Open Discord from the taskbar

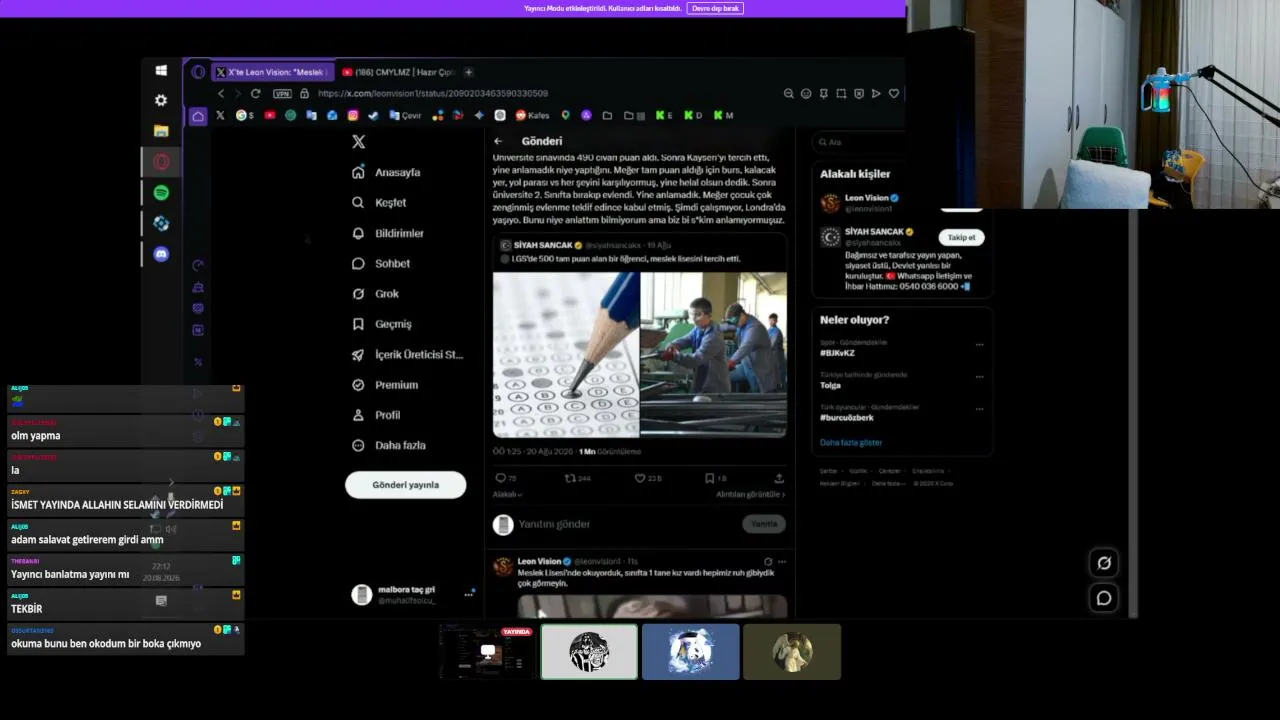pos(161,254)
